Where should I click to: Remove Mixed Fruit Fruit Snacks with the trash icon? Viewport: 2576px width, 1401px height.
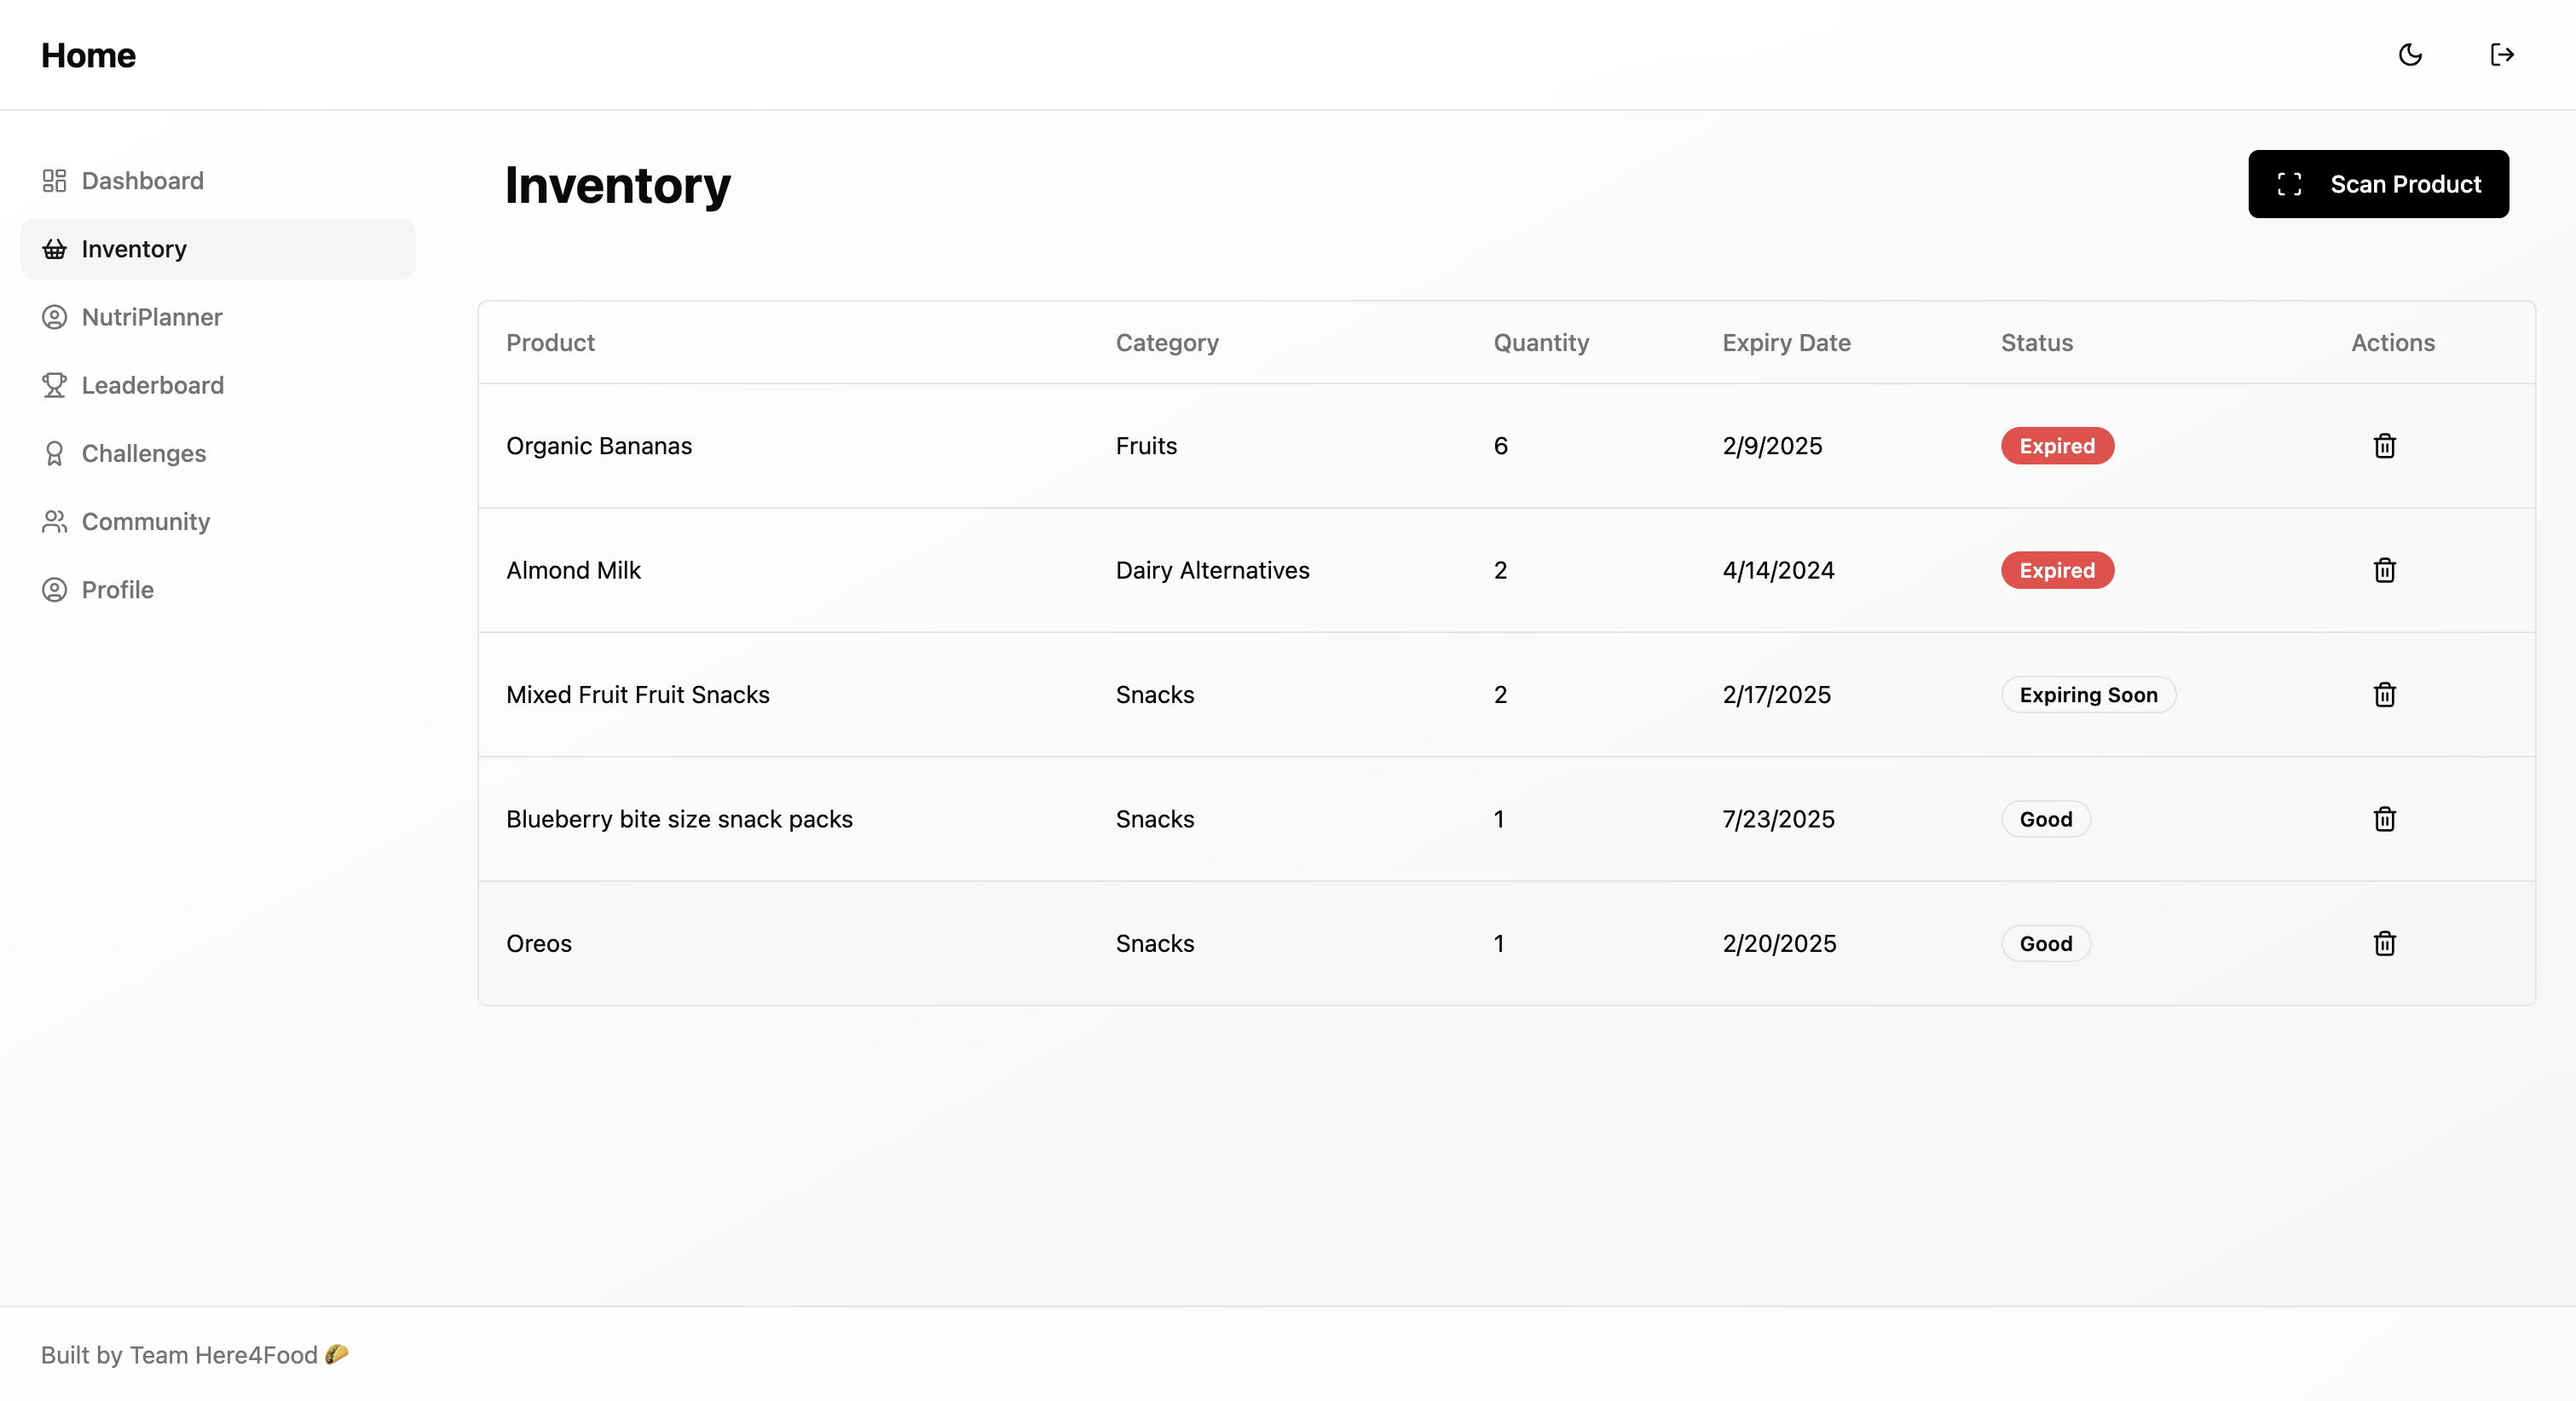(2384, 695)
